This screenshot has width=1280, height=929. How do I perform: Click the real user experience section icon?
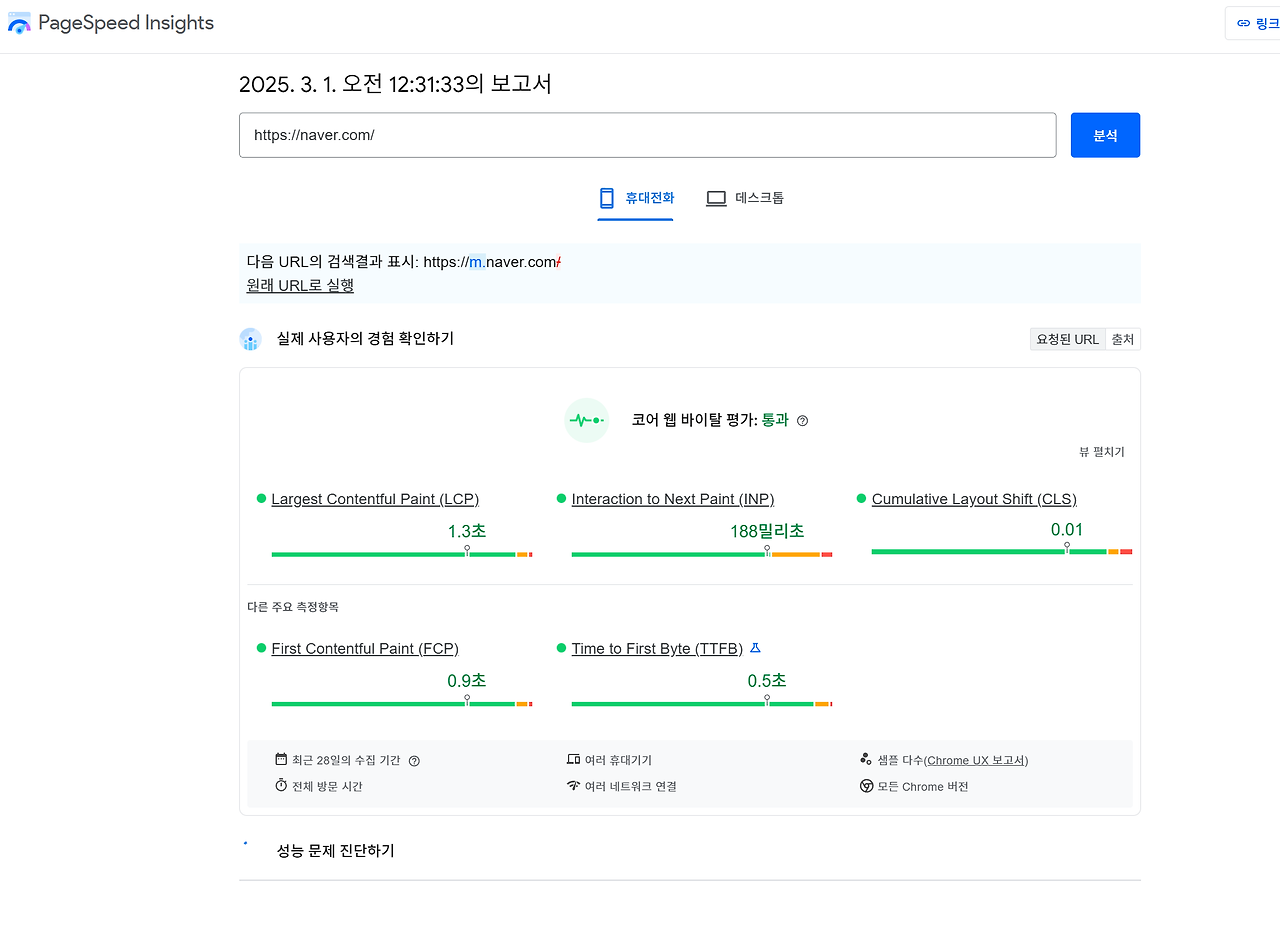point(250,339)
